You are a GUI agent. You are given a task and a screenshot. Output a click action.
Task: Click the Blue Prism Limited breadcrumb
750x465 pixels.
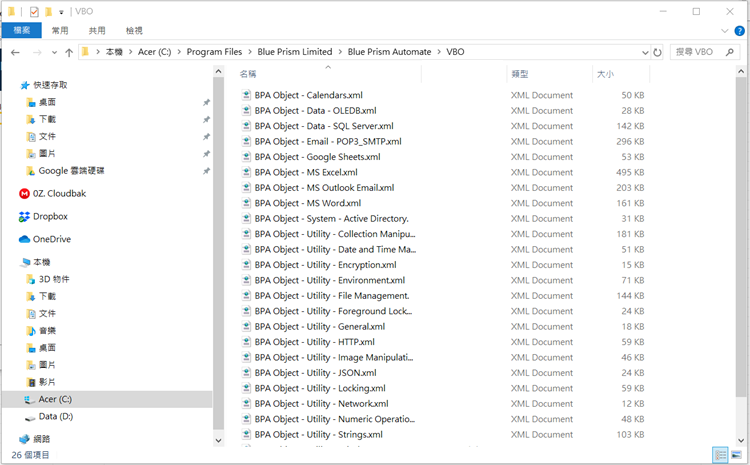[295, 52]
